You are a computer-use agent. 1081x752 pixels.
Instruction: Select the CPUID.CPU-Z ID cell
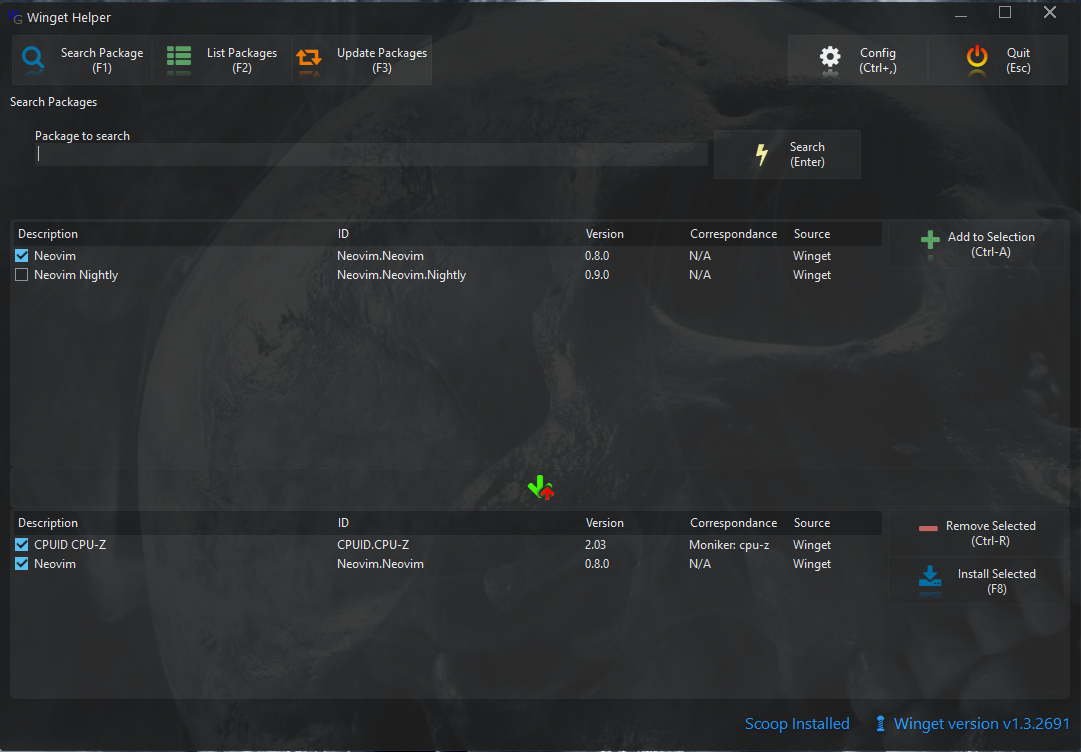pyautogui.click(x=373, y=545)
